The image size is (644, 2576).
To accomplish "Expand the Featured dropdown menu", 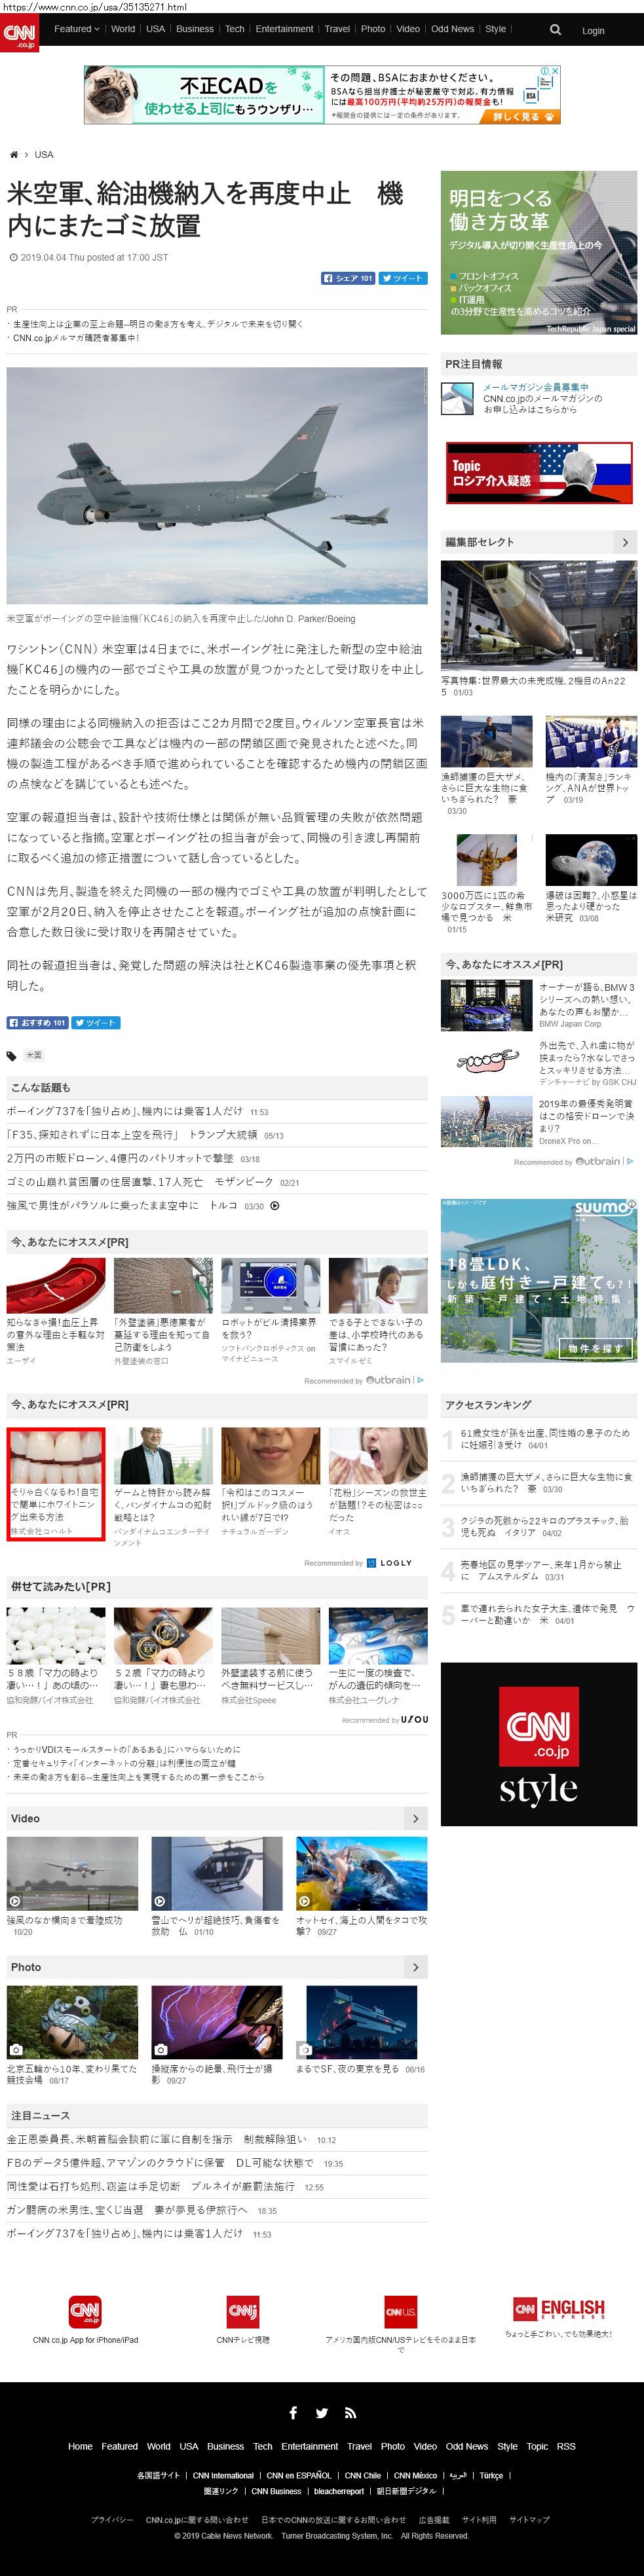I will point(76,29).
